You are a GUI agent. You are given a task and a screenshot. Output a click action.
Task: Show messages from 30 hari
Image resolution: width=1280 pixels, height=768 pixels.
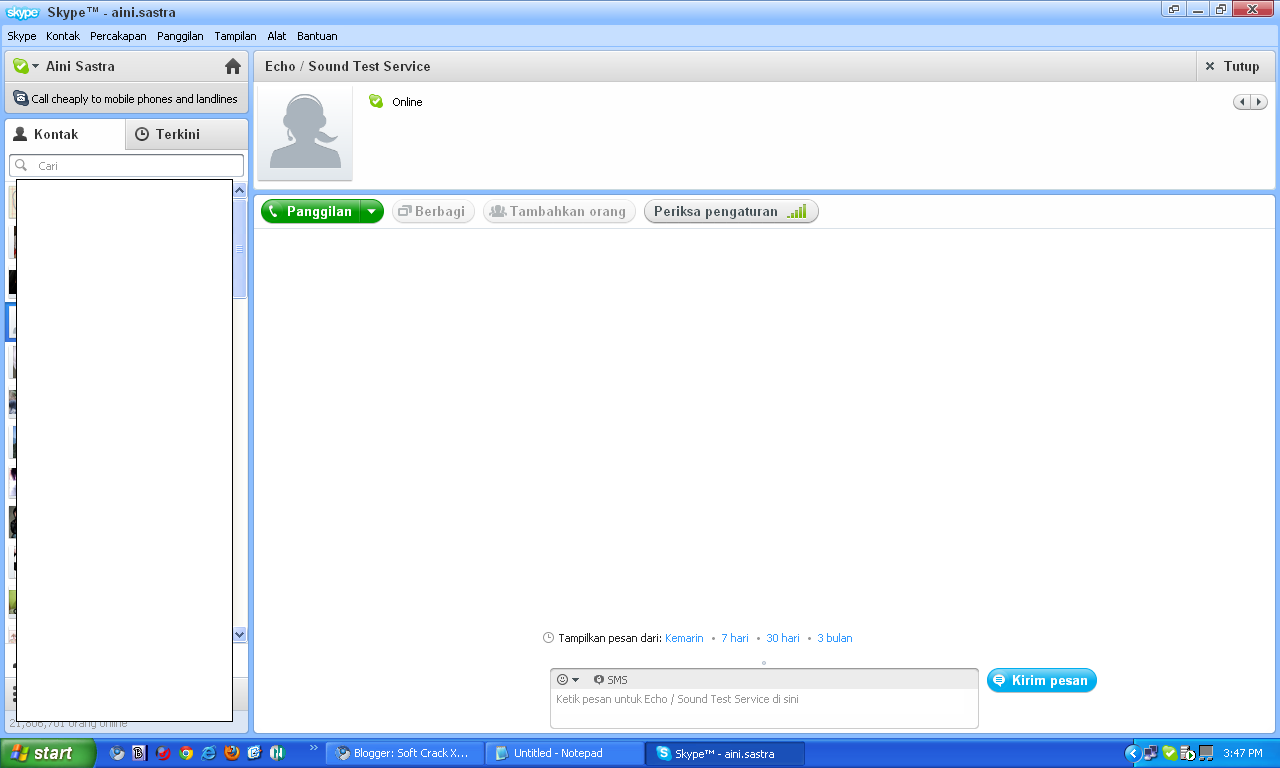tap(783, 638)
